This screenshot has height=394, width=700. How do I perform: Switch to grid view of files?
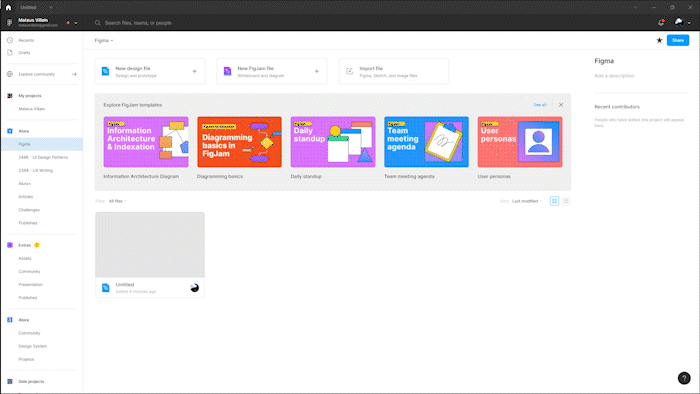[554, 201]
